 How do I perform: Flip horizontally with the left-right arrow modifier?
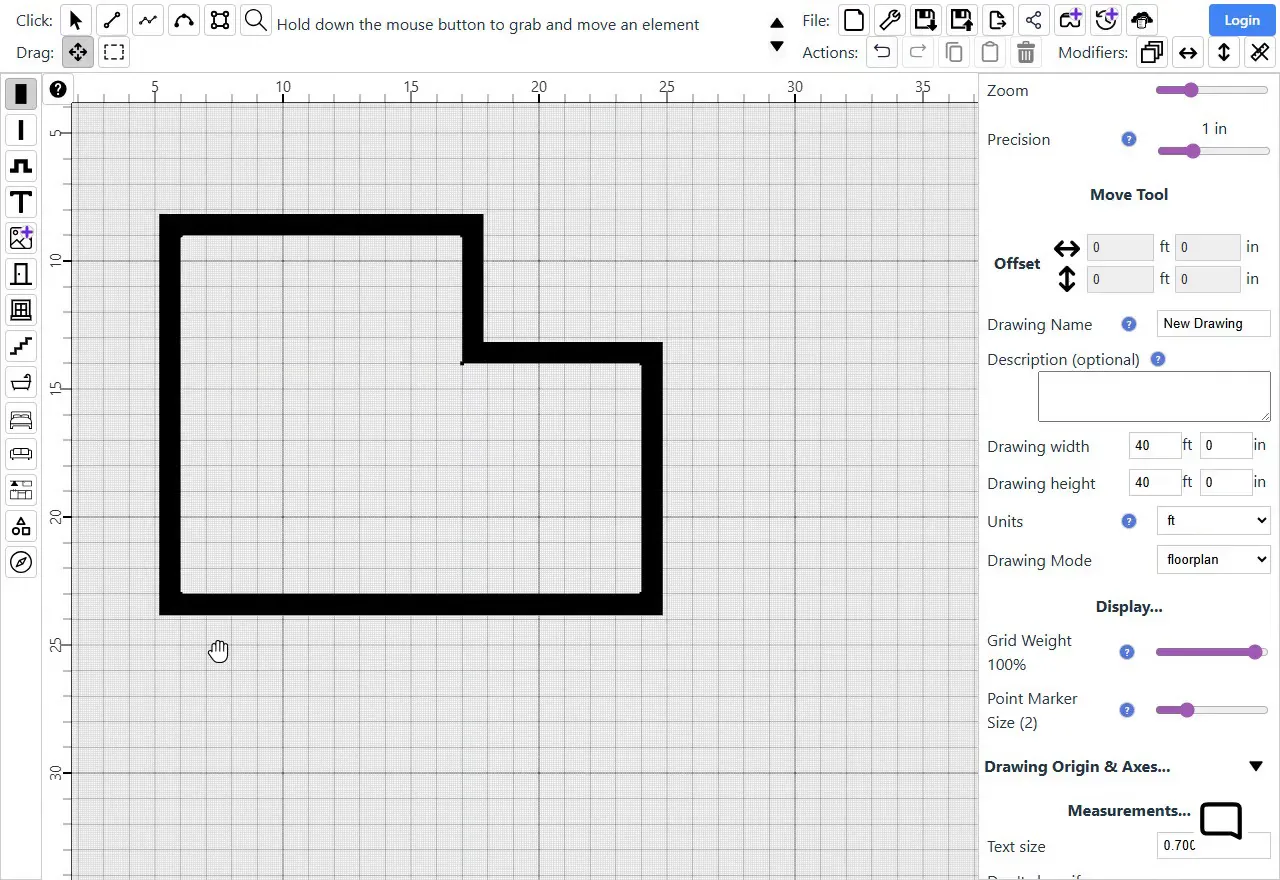coord(1188,52)
